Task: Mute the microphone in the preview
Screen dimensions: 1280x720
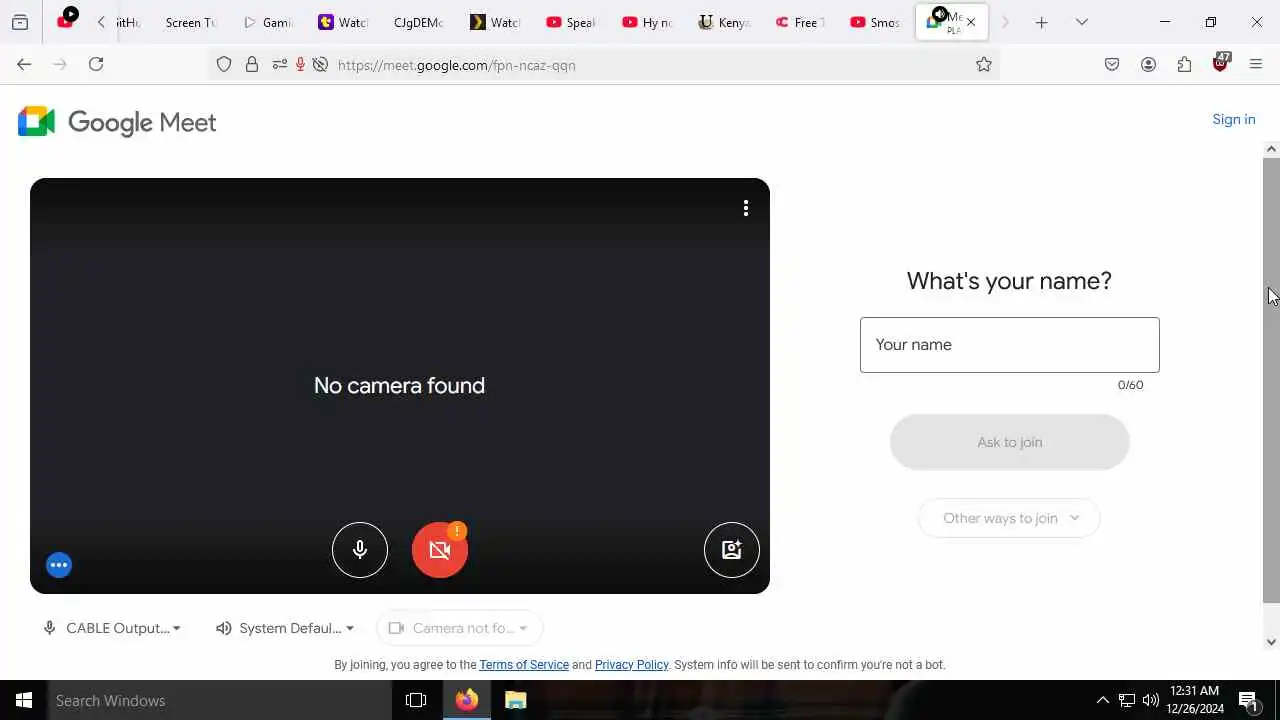Action: tap(360, 550)
